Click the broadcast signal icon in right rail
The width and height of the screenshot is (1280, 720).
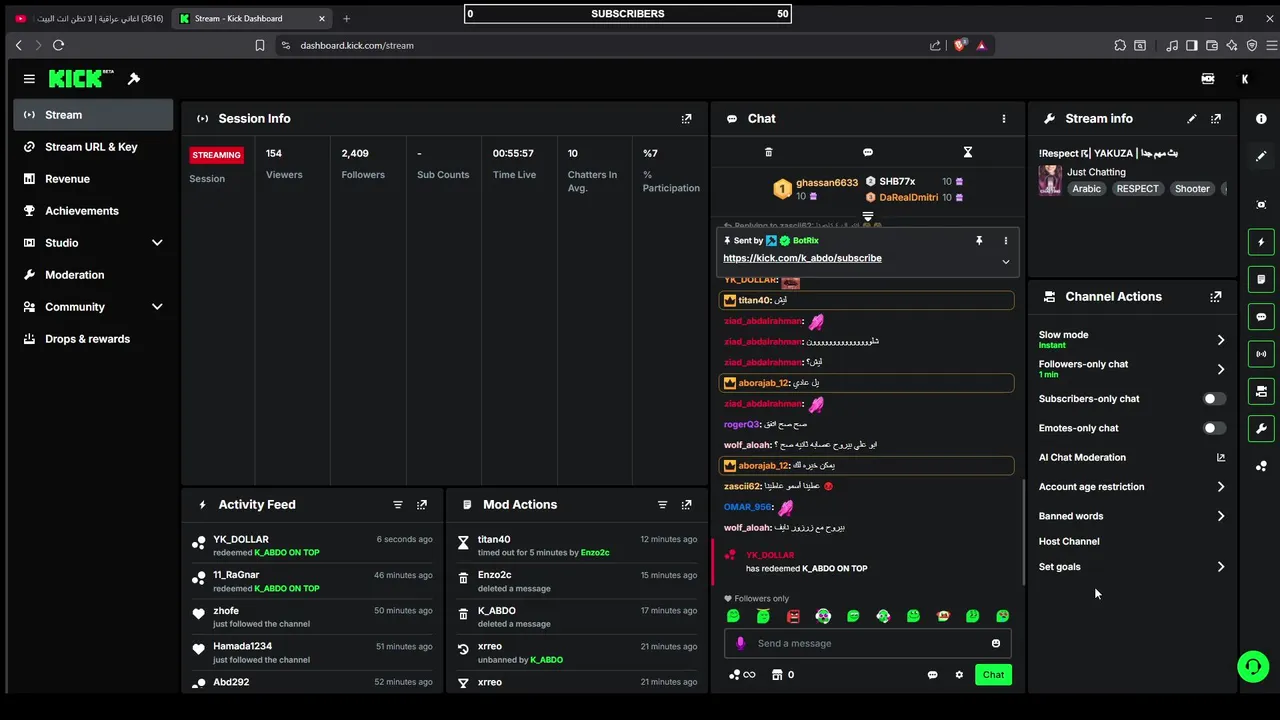tap(1261, 354)
